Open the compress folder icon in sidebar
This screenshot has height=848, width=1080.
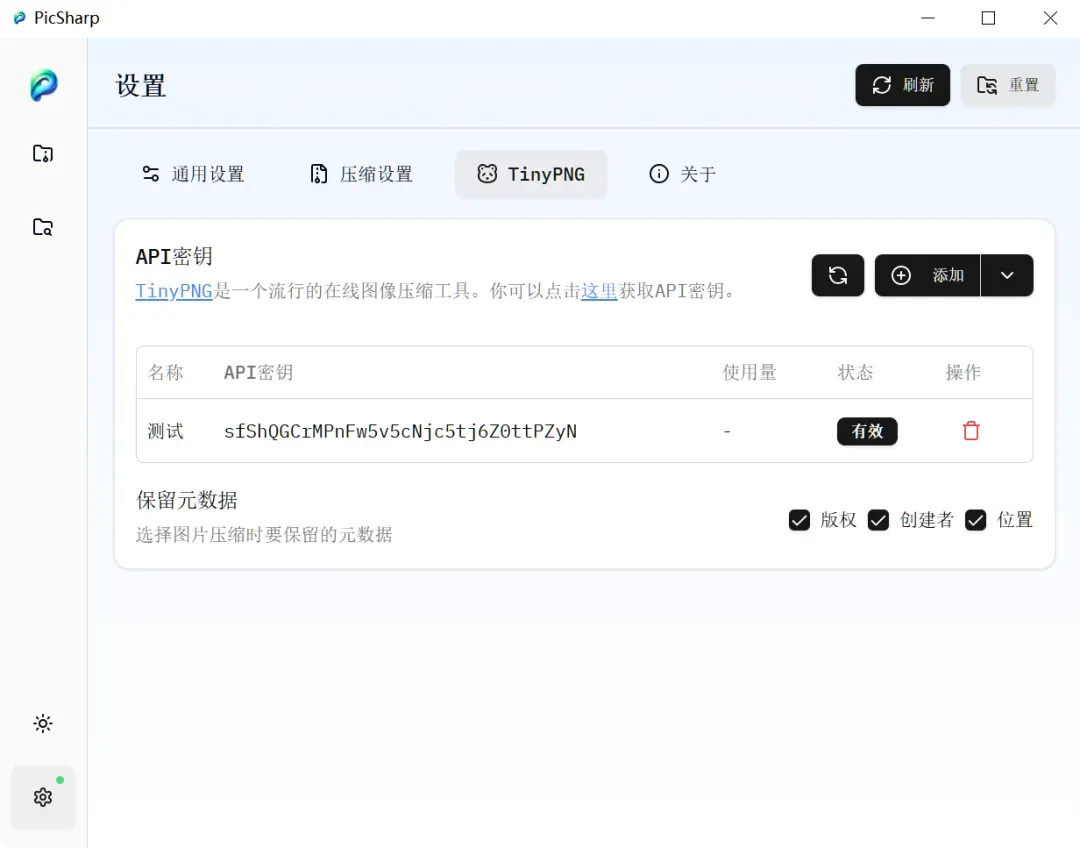43,154
